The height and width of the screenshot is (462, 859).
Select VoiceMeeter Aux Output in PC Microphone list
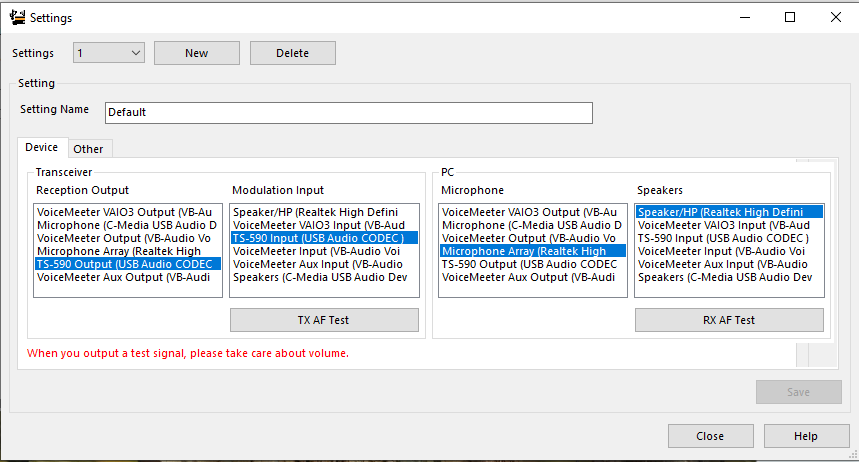pyautogui.click(x=532, y=277)
